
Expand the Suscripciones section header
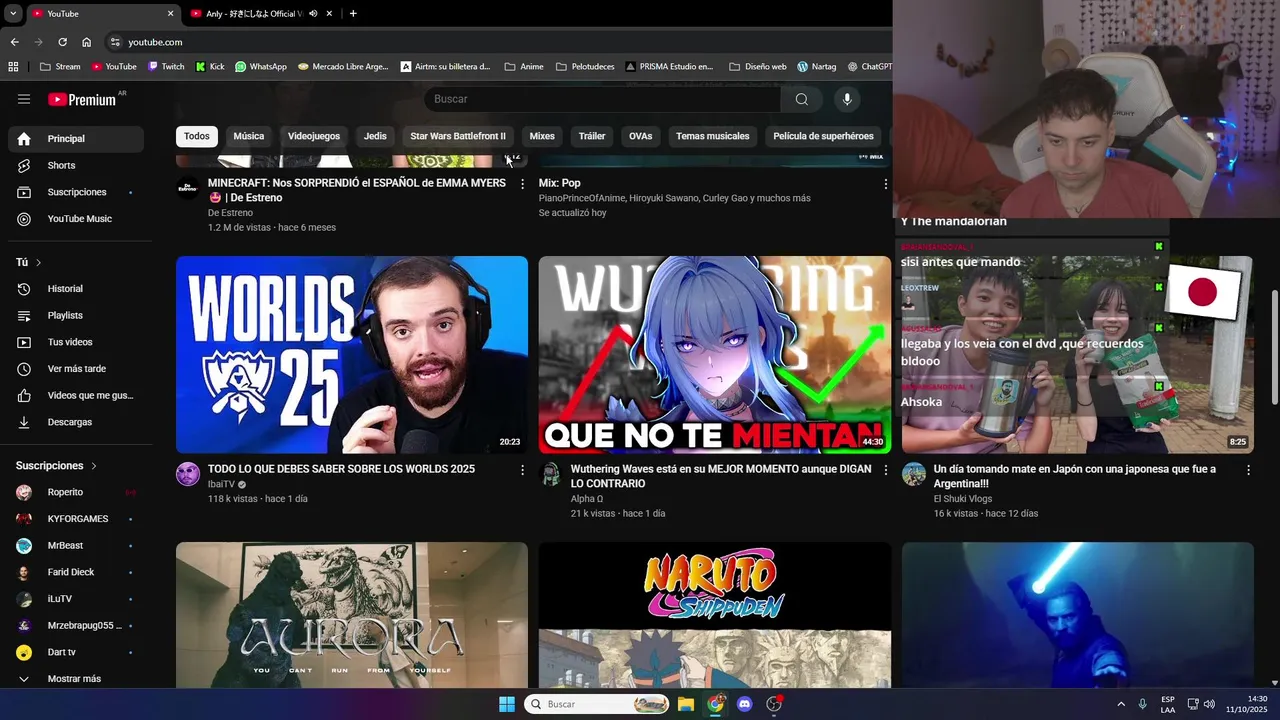point(57,466)
